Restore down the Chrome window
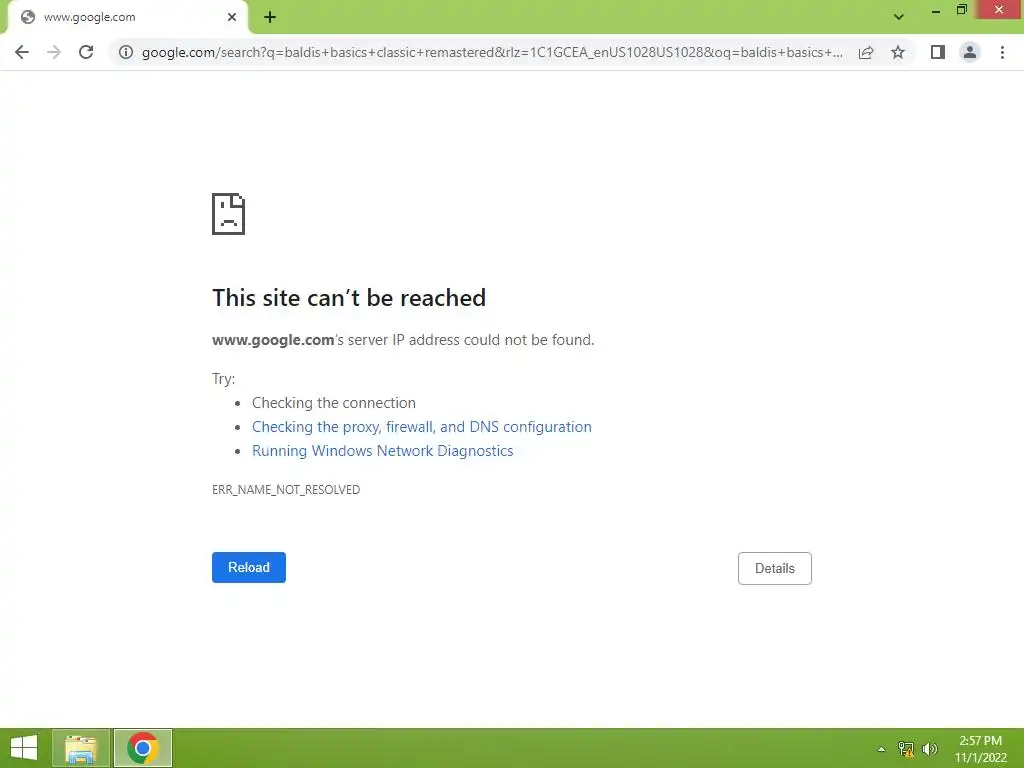 pyautogui.click(x=962, y=10)
